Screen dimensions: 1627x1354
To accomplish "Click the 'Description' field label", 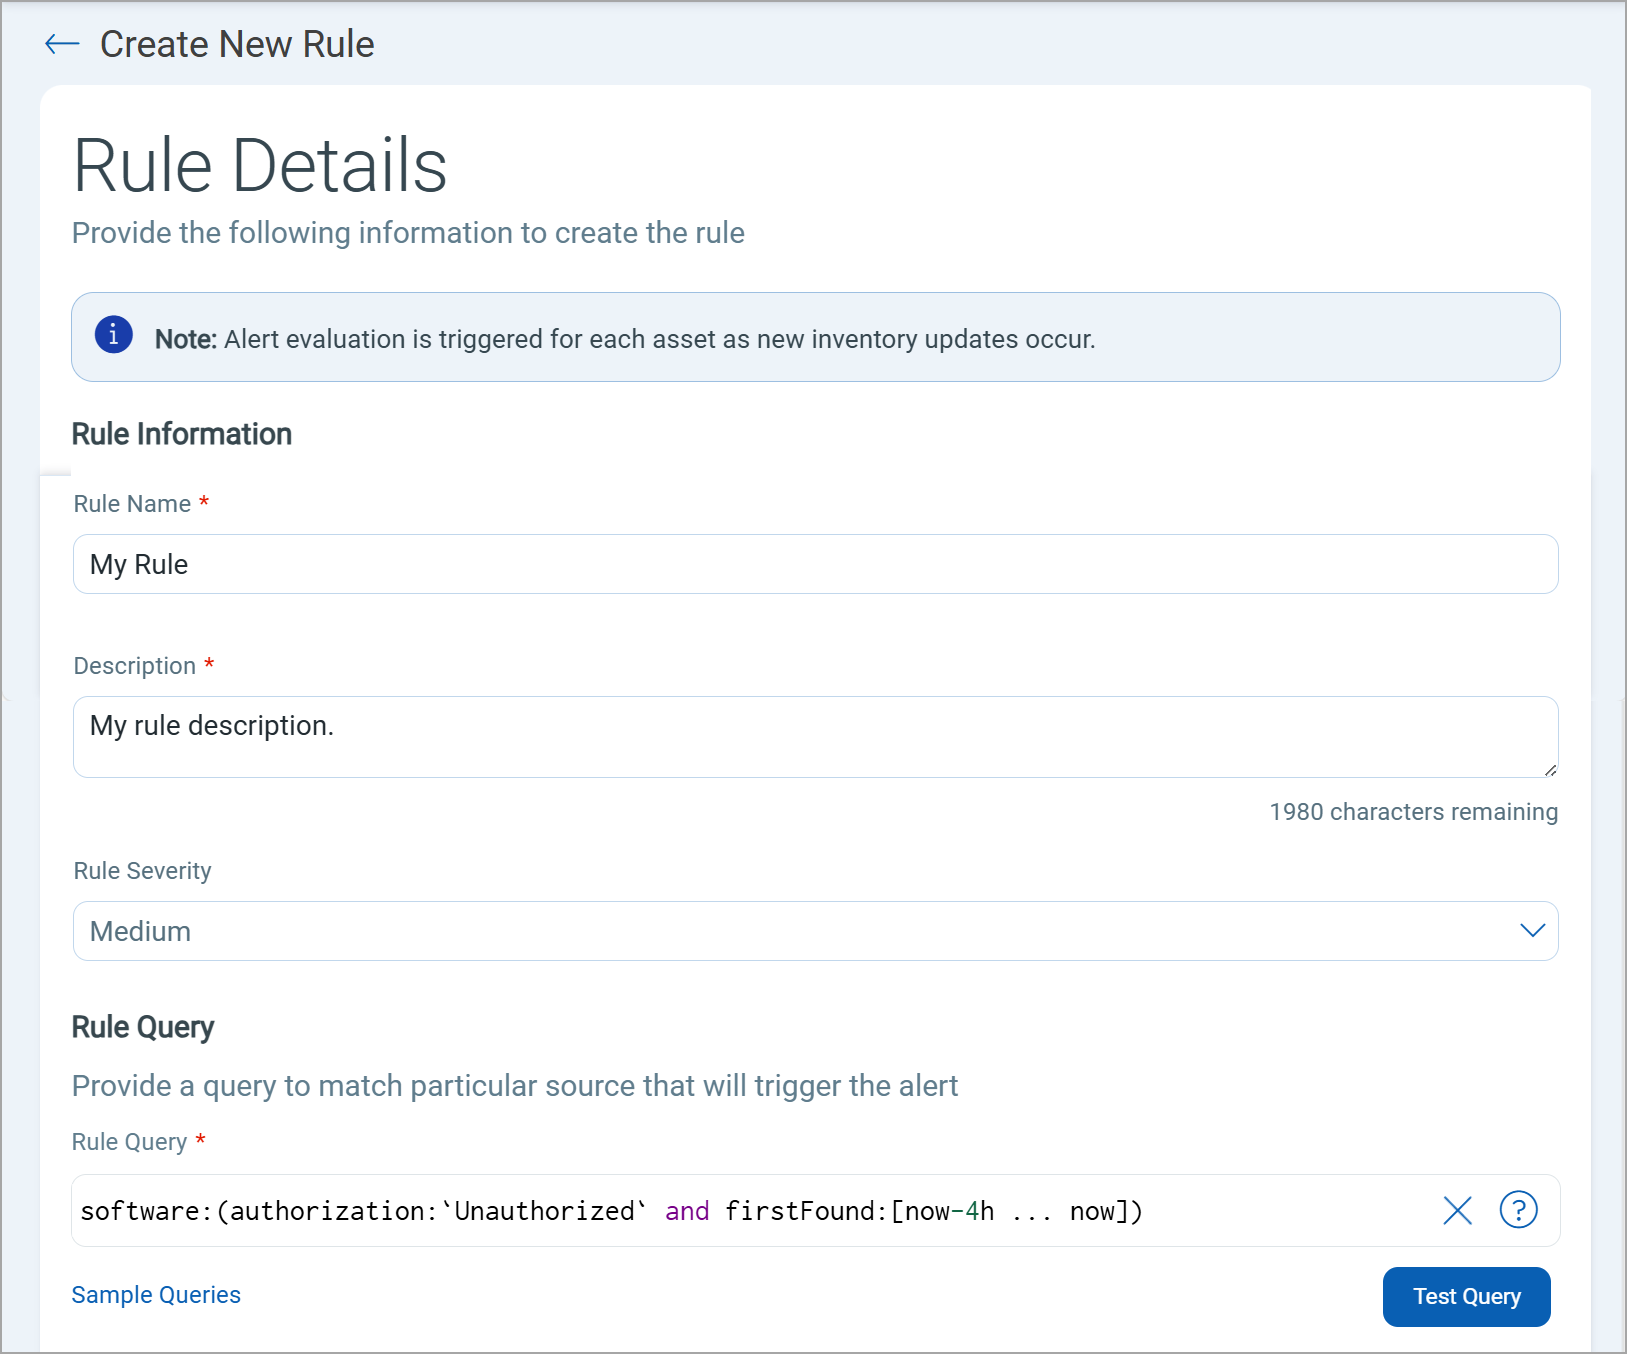I will [x=135, y=666].
